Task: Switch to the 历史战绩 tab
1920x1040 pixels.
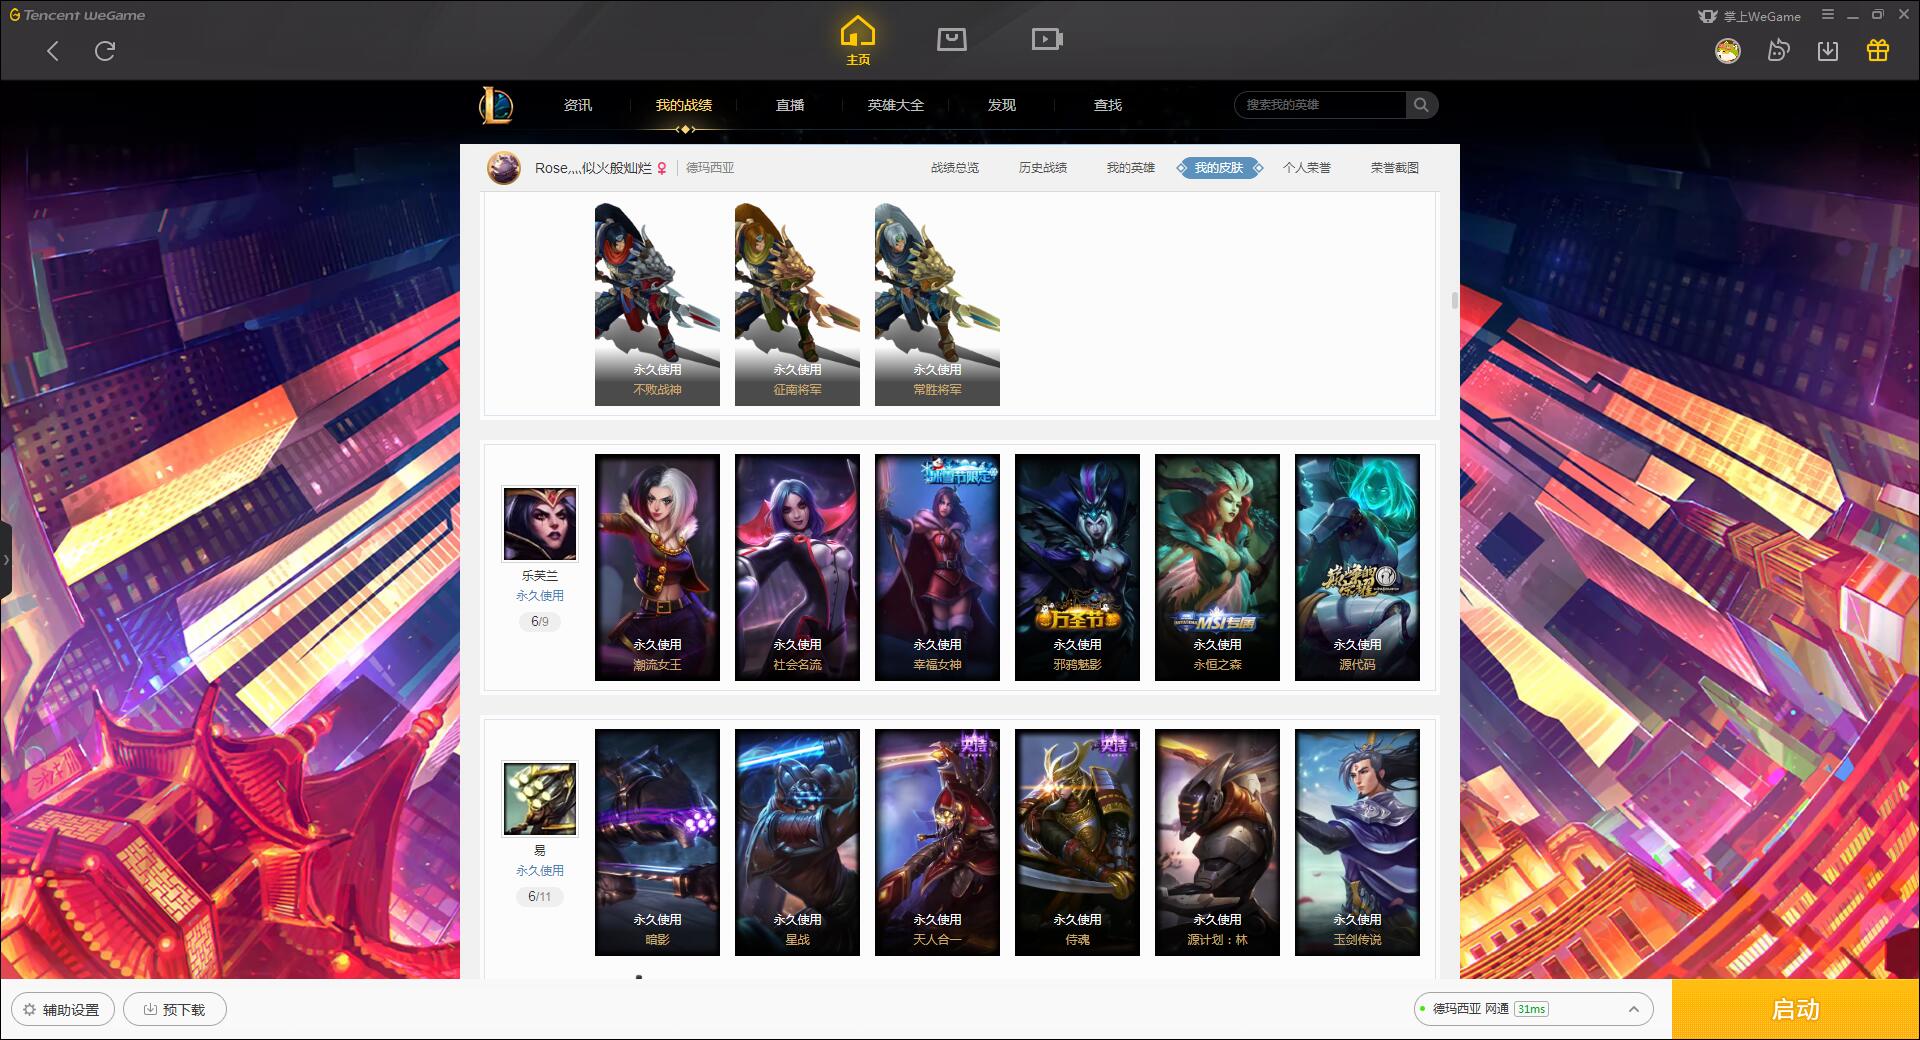Action: (1043, 168)
